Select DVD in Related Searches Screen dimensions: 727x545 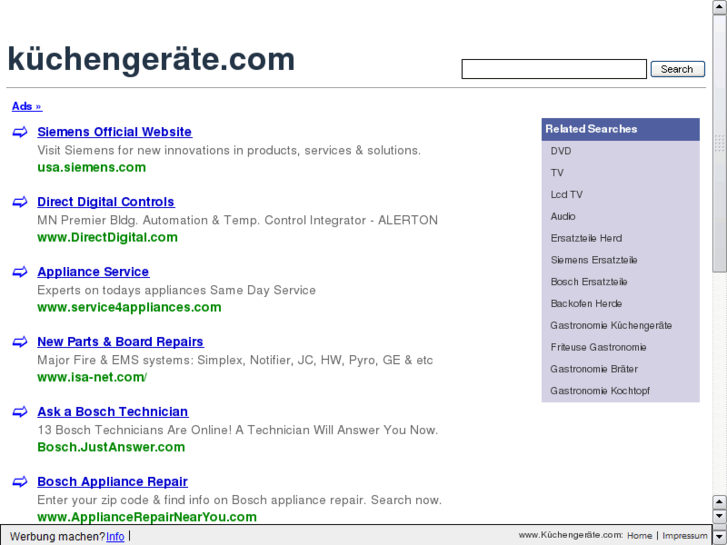[x=561, y=151]
